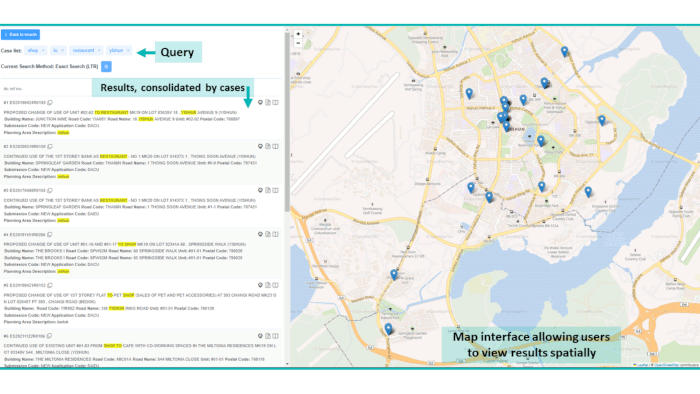Open document icon for result #3
The height and width of the screenshot is (394, 700).
pos(268,190)
